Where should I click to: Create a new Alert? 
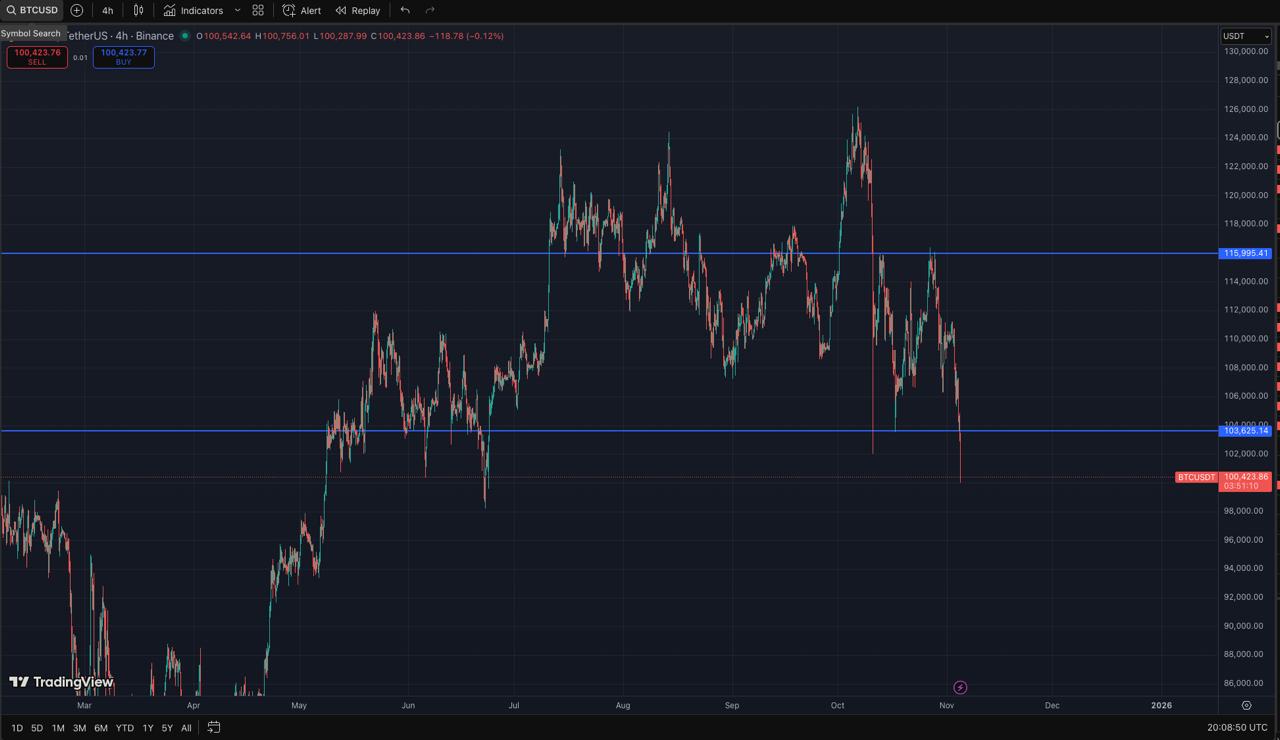point(301,10)
